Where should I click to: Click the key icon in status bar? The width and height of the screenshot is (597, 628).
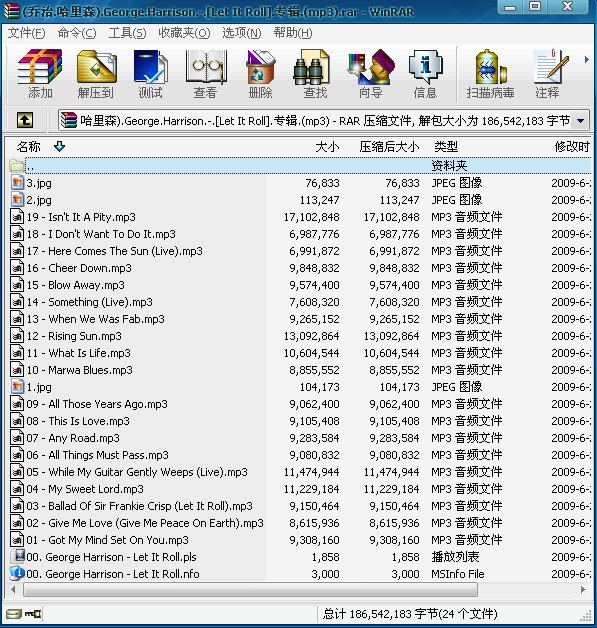33,614
